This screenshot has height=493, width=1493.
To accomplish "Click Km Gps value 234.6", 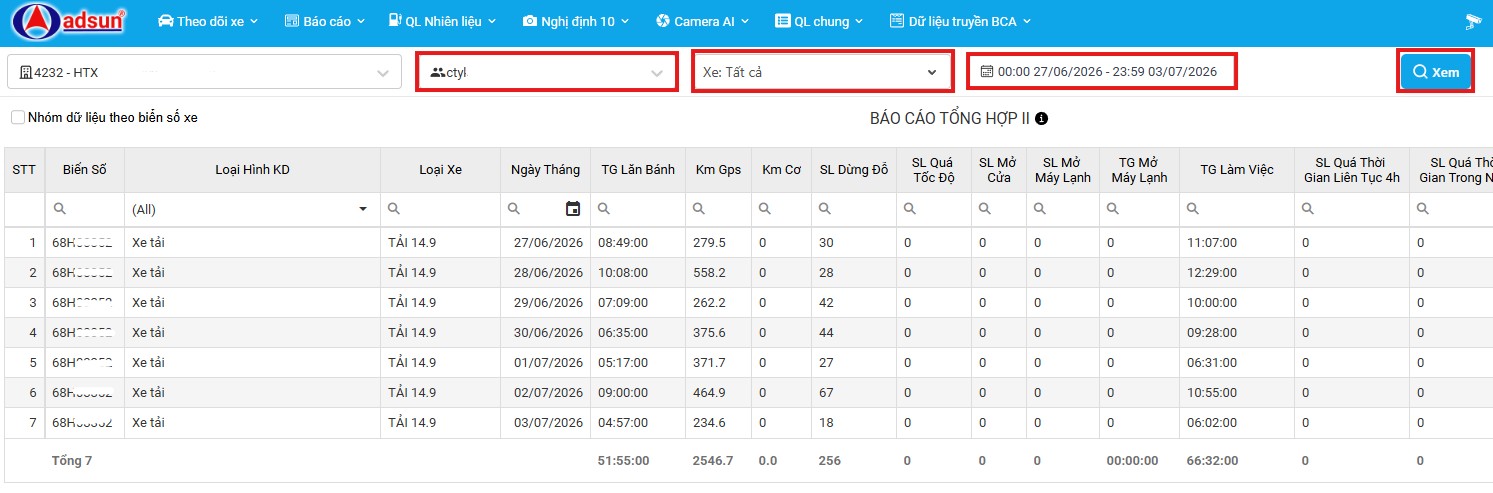I will pyautogui.click(x=709, y=423).
